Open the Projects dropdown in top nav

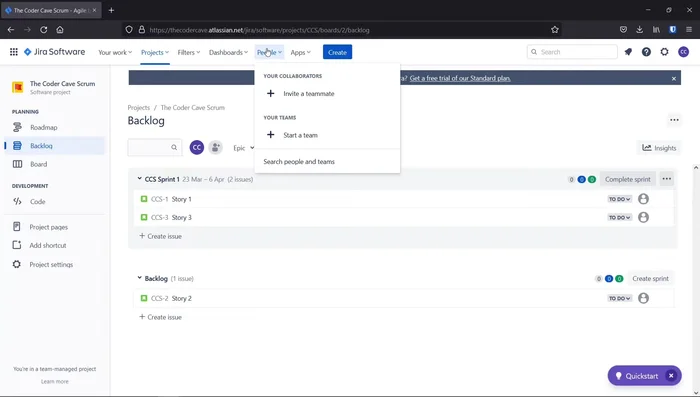[155, 52]
